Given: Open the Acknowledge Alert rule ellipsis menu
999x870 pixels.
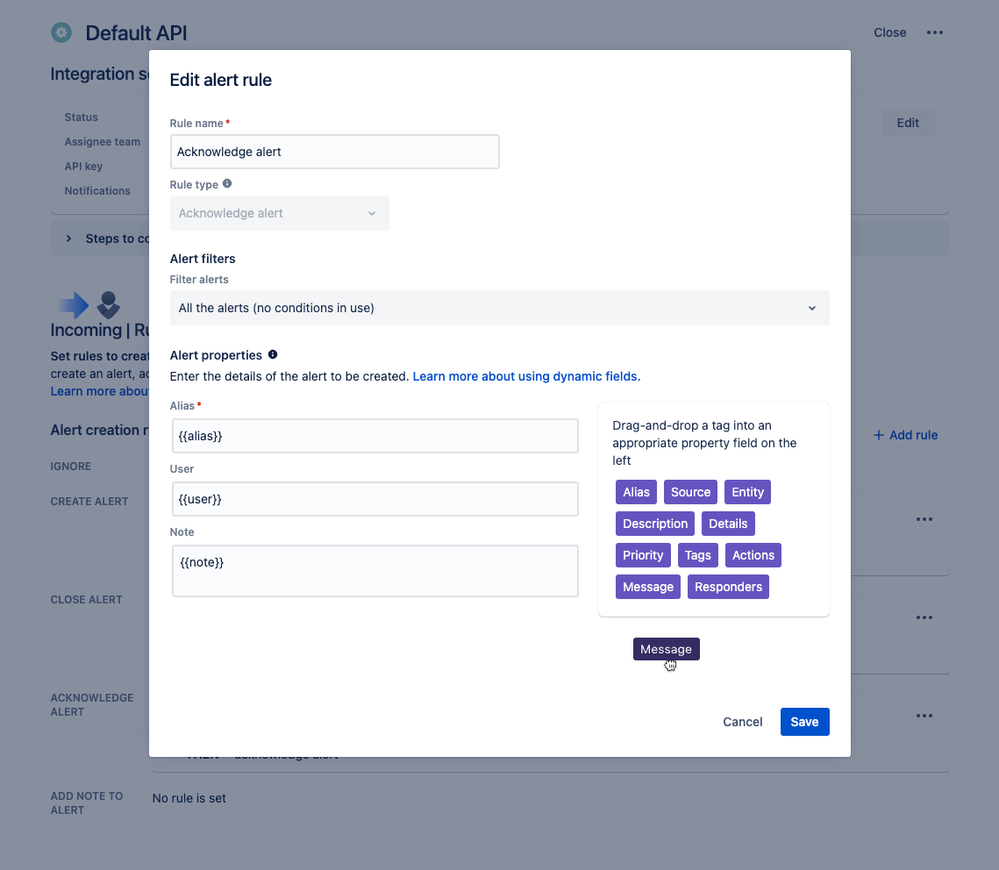Looking at the screenshot, I should [924, 716].
